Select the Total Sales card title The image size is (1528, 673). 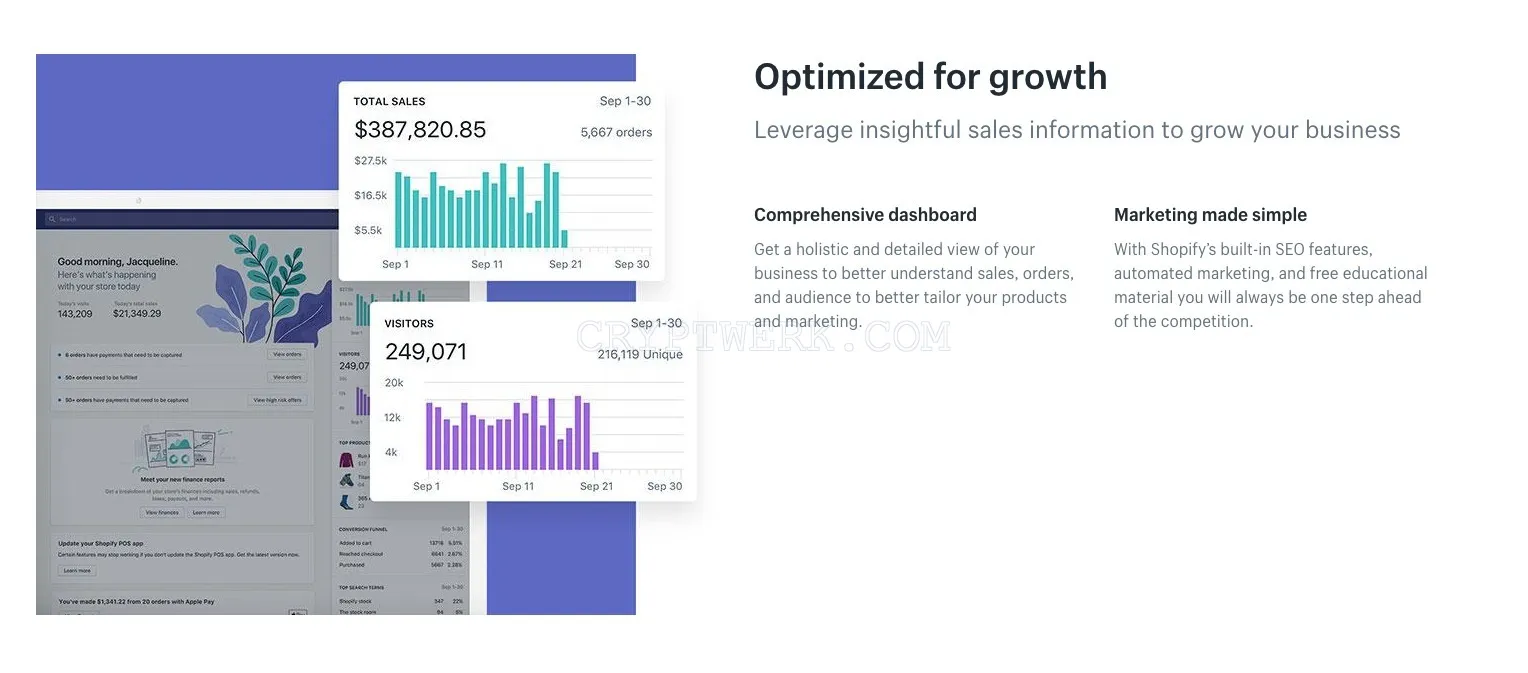pyautogui.click(x=389, y=101)
